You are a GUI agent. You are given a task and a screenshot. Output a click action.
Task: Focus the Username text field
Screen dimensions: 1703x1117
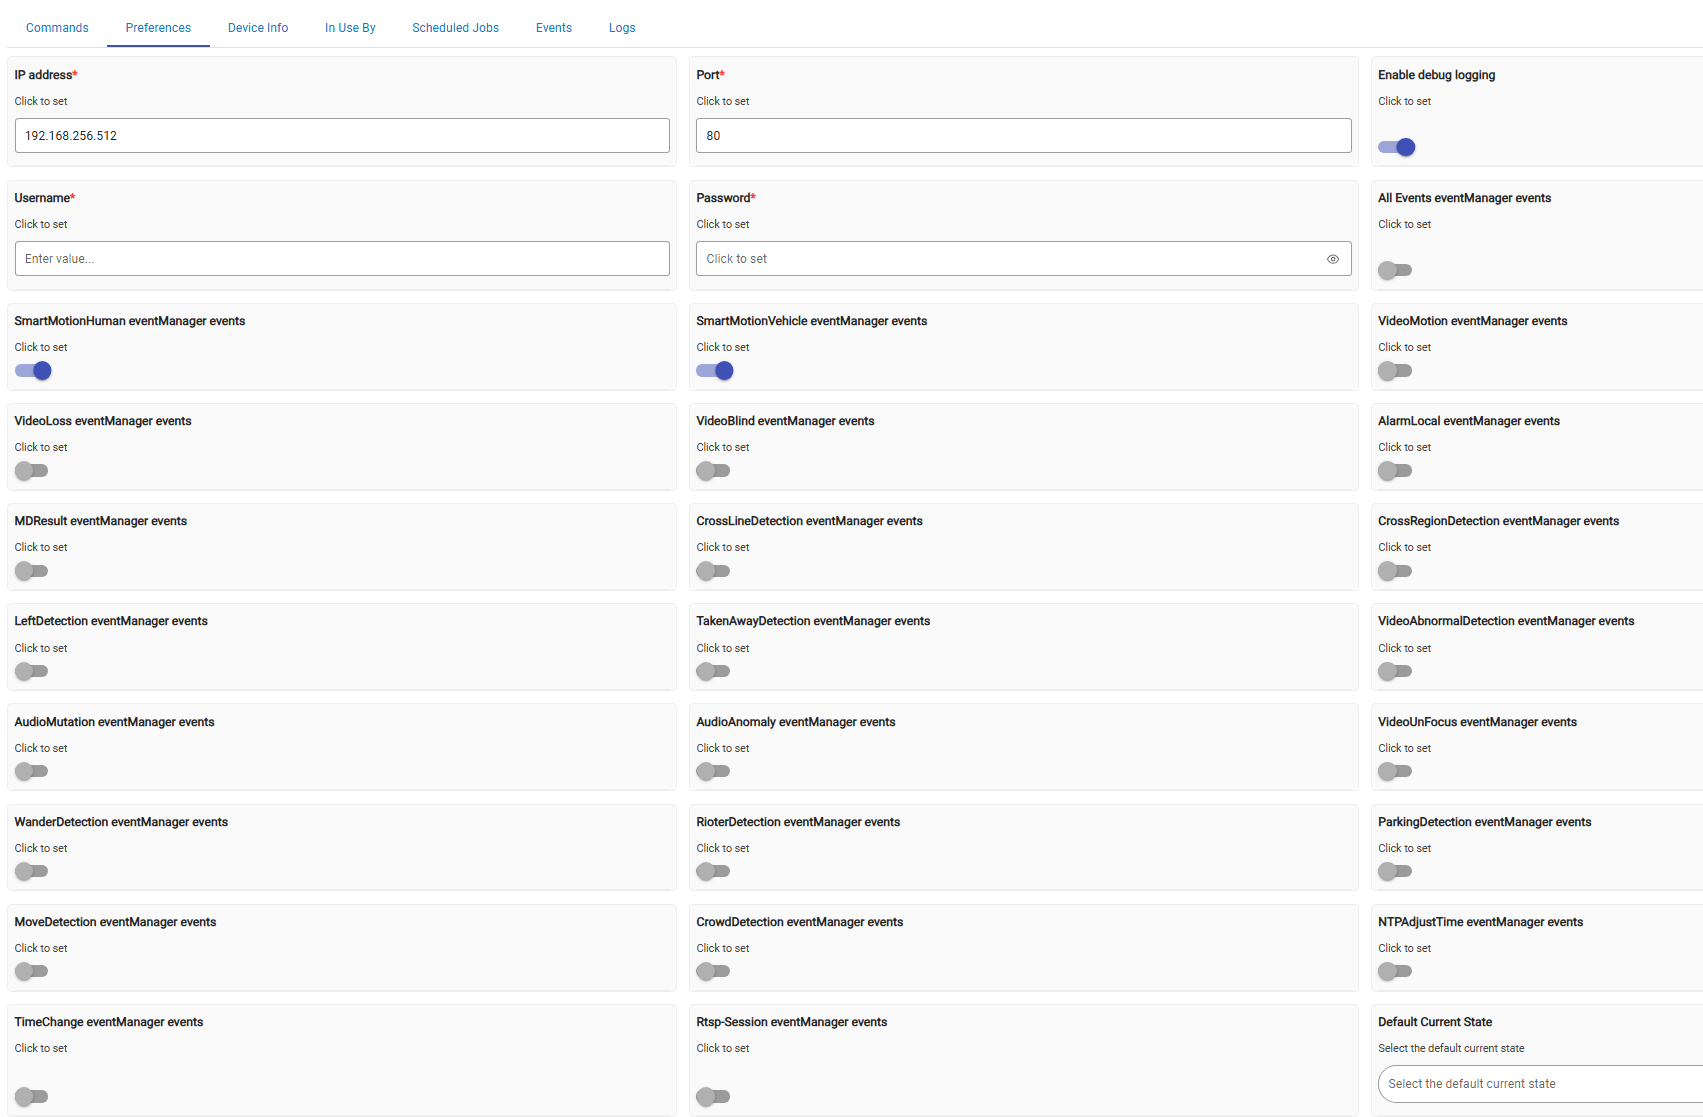pyautogui.click(x=342, y=259)
